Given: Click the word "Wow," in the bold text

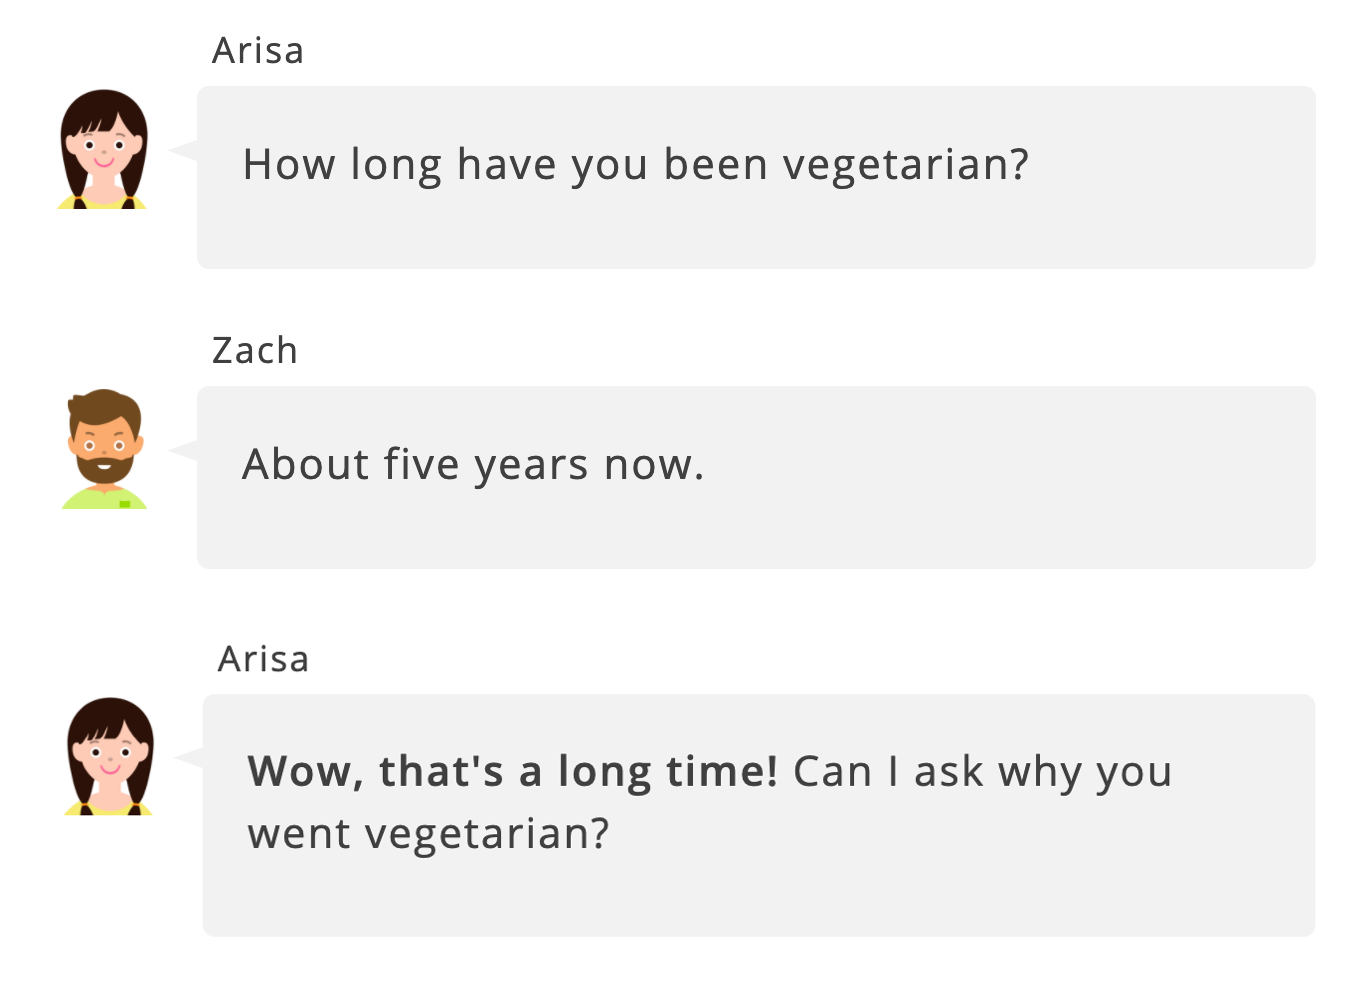Looking at the screenshot, I should (305, 772).
